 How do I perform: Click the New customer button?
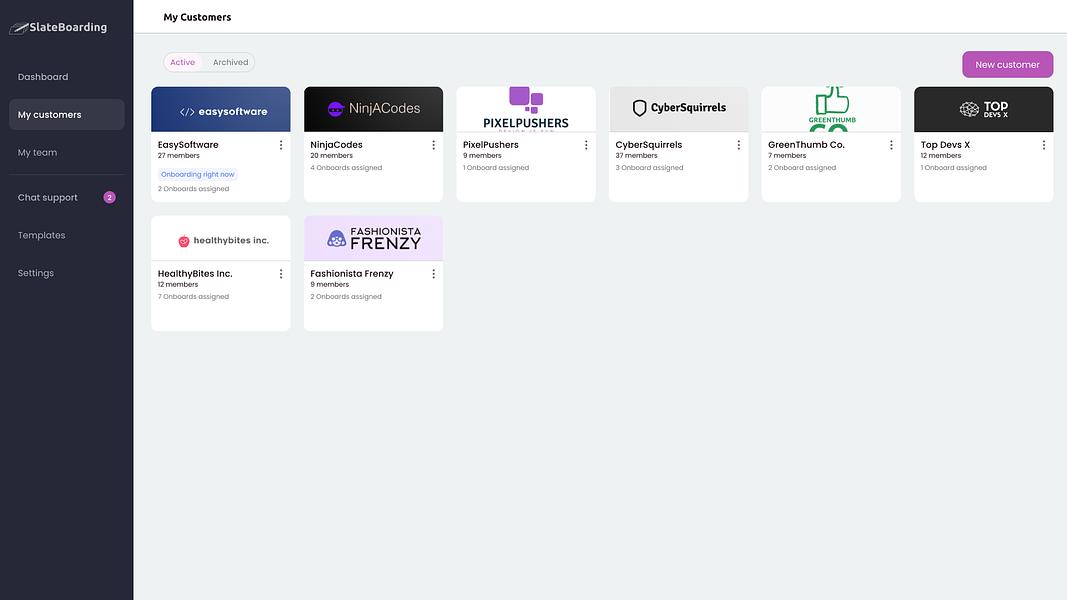pyautogui.click(x=1007, y=65)
